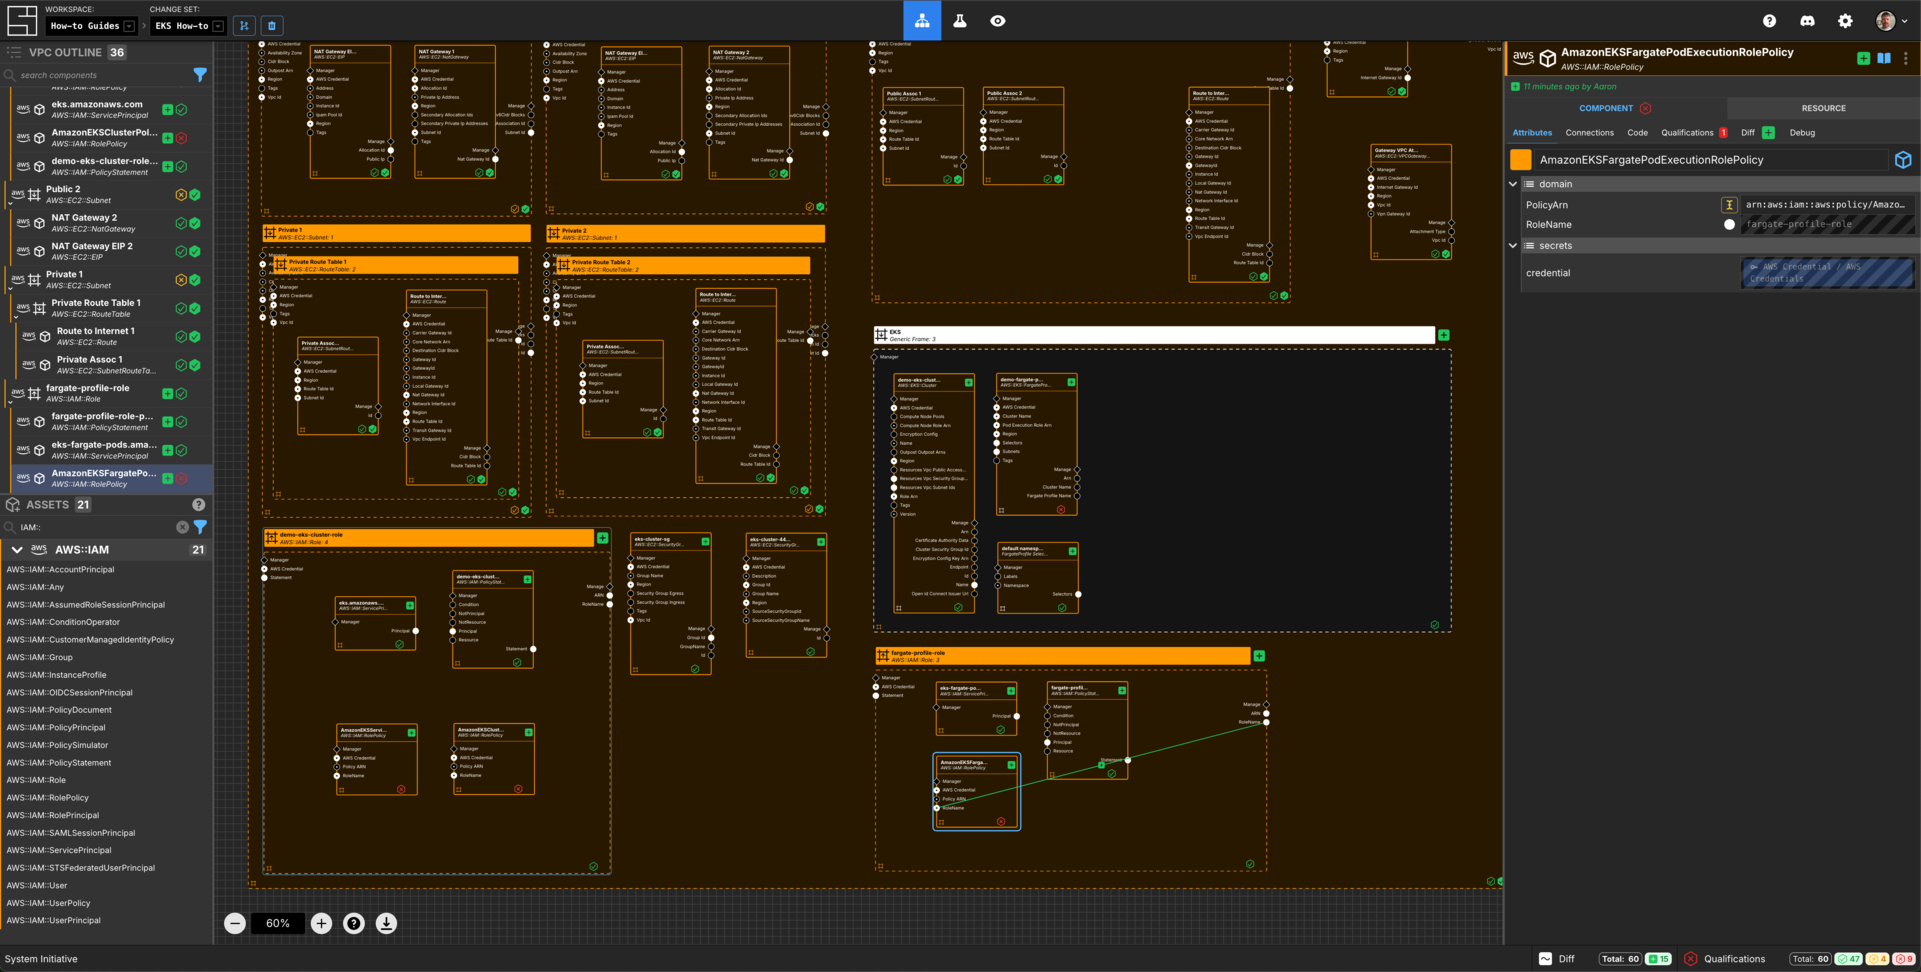The image size is (1921, 972).
Task: Click the red 9 failed qualifications badge
Action: 1904,959
